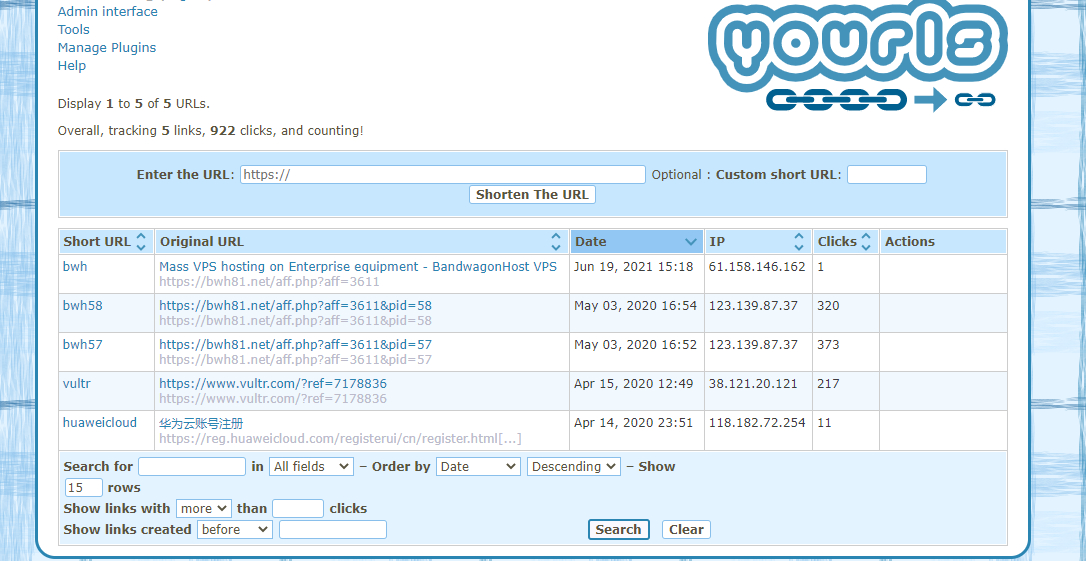This screenshot has height=561, width=1086.
Task: Open the Order by Date dropdown
Action: click(x=478, y=467)
